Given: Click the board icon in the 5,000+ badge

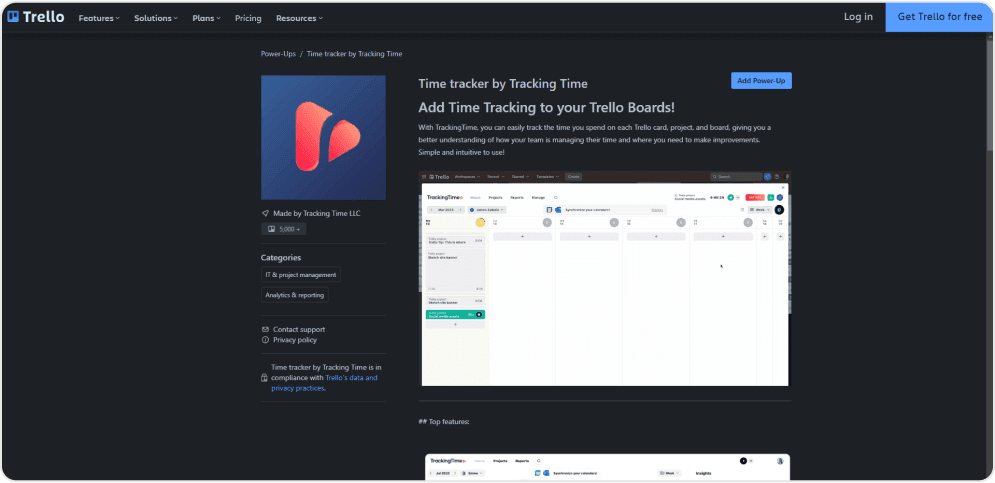Looking at the screenshot, I should (x=271, y=229).
